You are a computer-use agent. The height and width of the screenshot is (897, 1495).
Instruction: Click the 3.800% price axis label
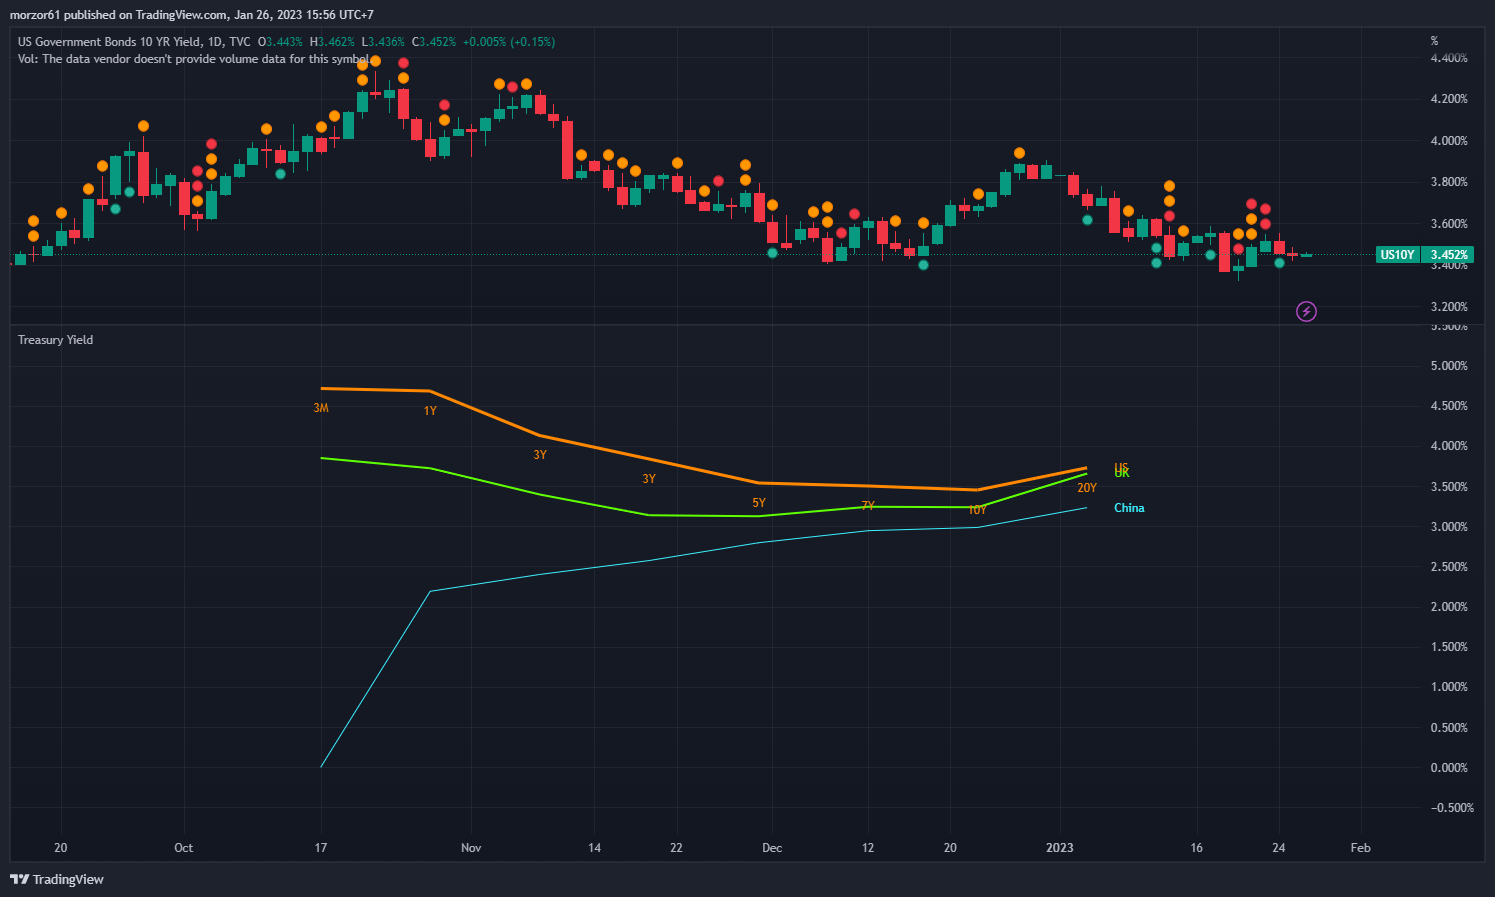click(1449, 182)
